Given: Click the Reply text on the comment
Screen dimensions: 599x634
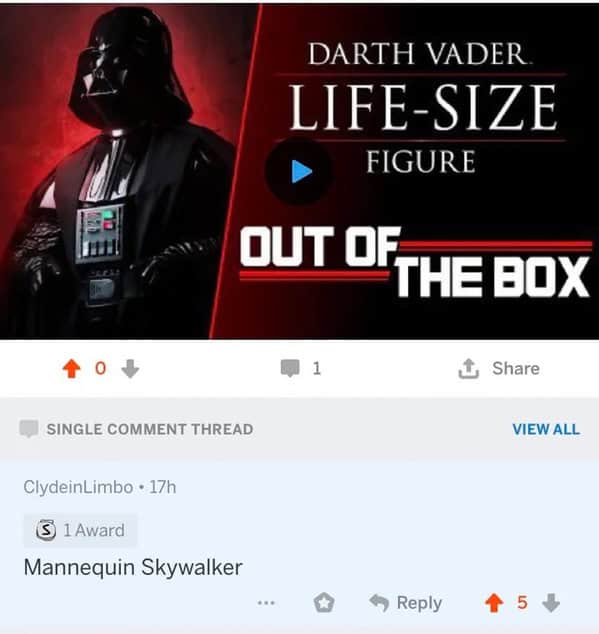Looking at the screenshot, I should point(419,603).
